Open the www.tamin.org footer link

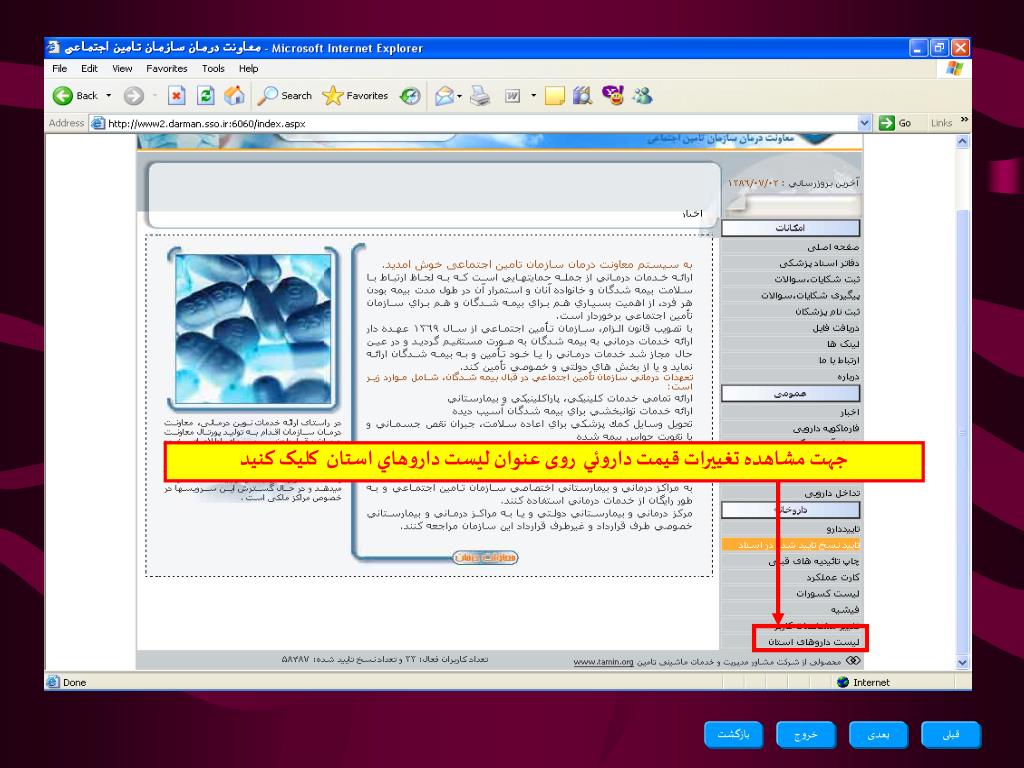click(x=603, y=662)
